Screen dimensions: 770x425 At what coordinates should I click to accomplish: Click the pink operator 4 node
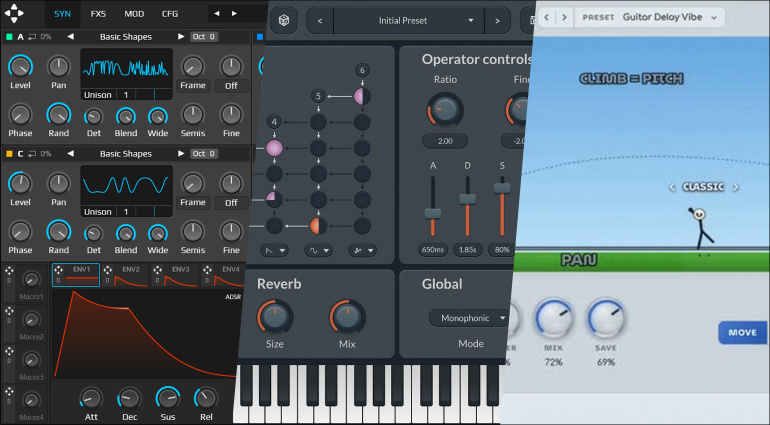[274, 147]
